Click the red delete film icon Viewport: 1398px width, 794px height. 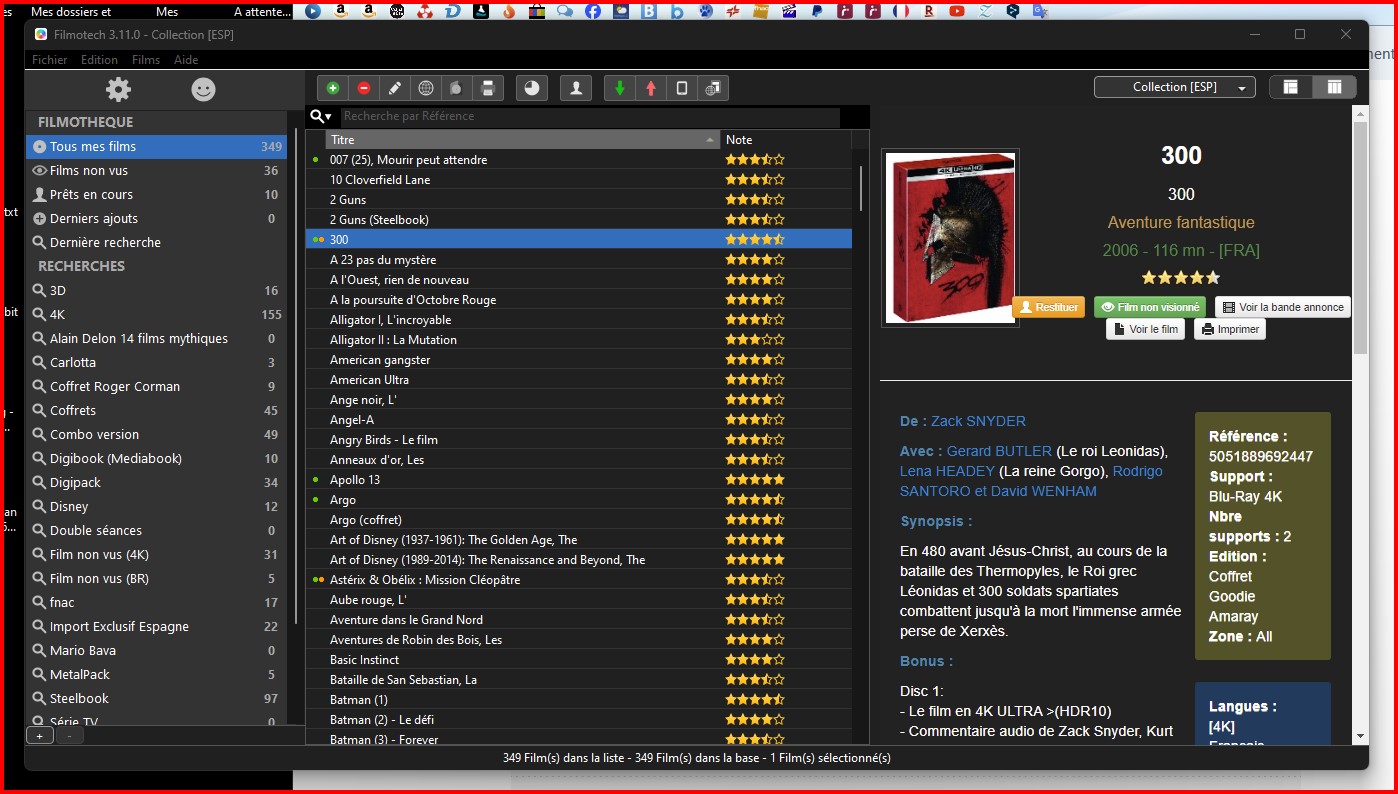(364, 88)
